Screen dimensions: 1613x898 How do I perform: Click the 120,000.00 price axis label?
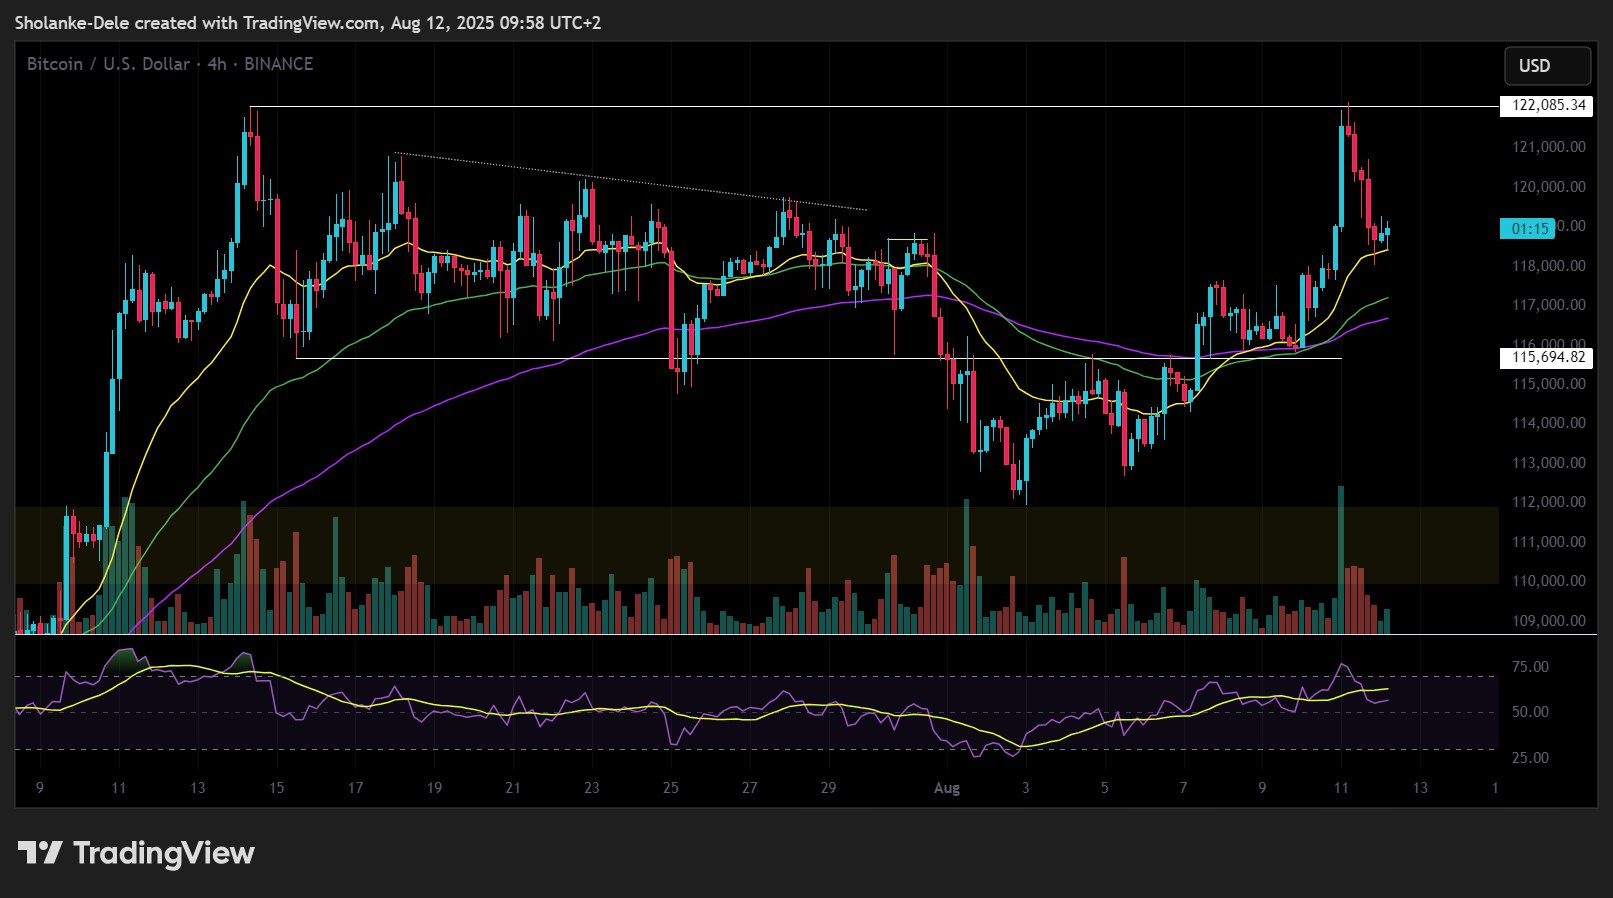[x=1549, y=187]
